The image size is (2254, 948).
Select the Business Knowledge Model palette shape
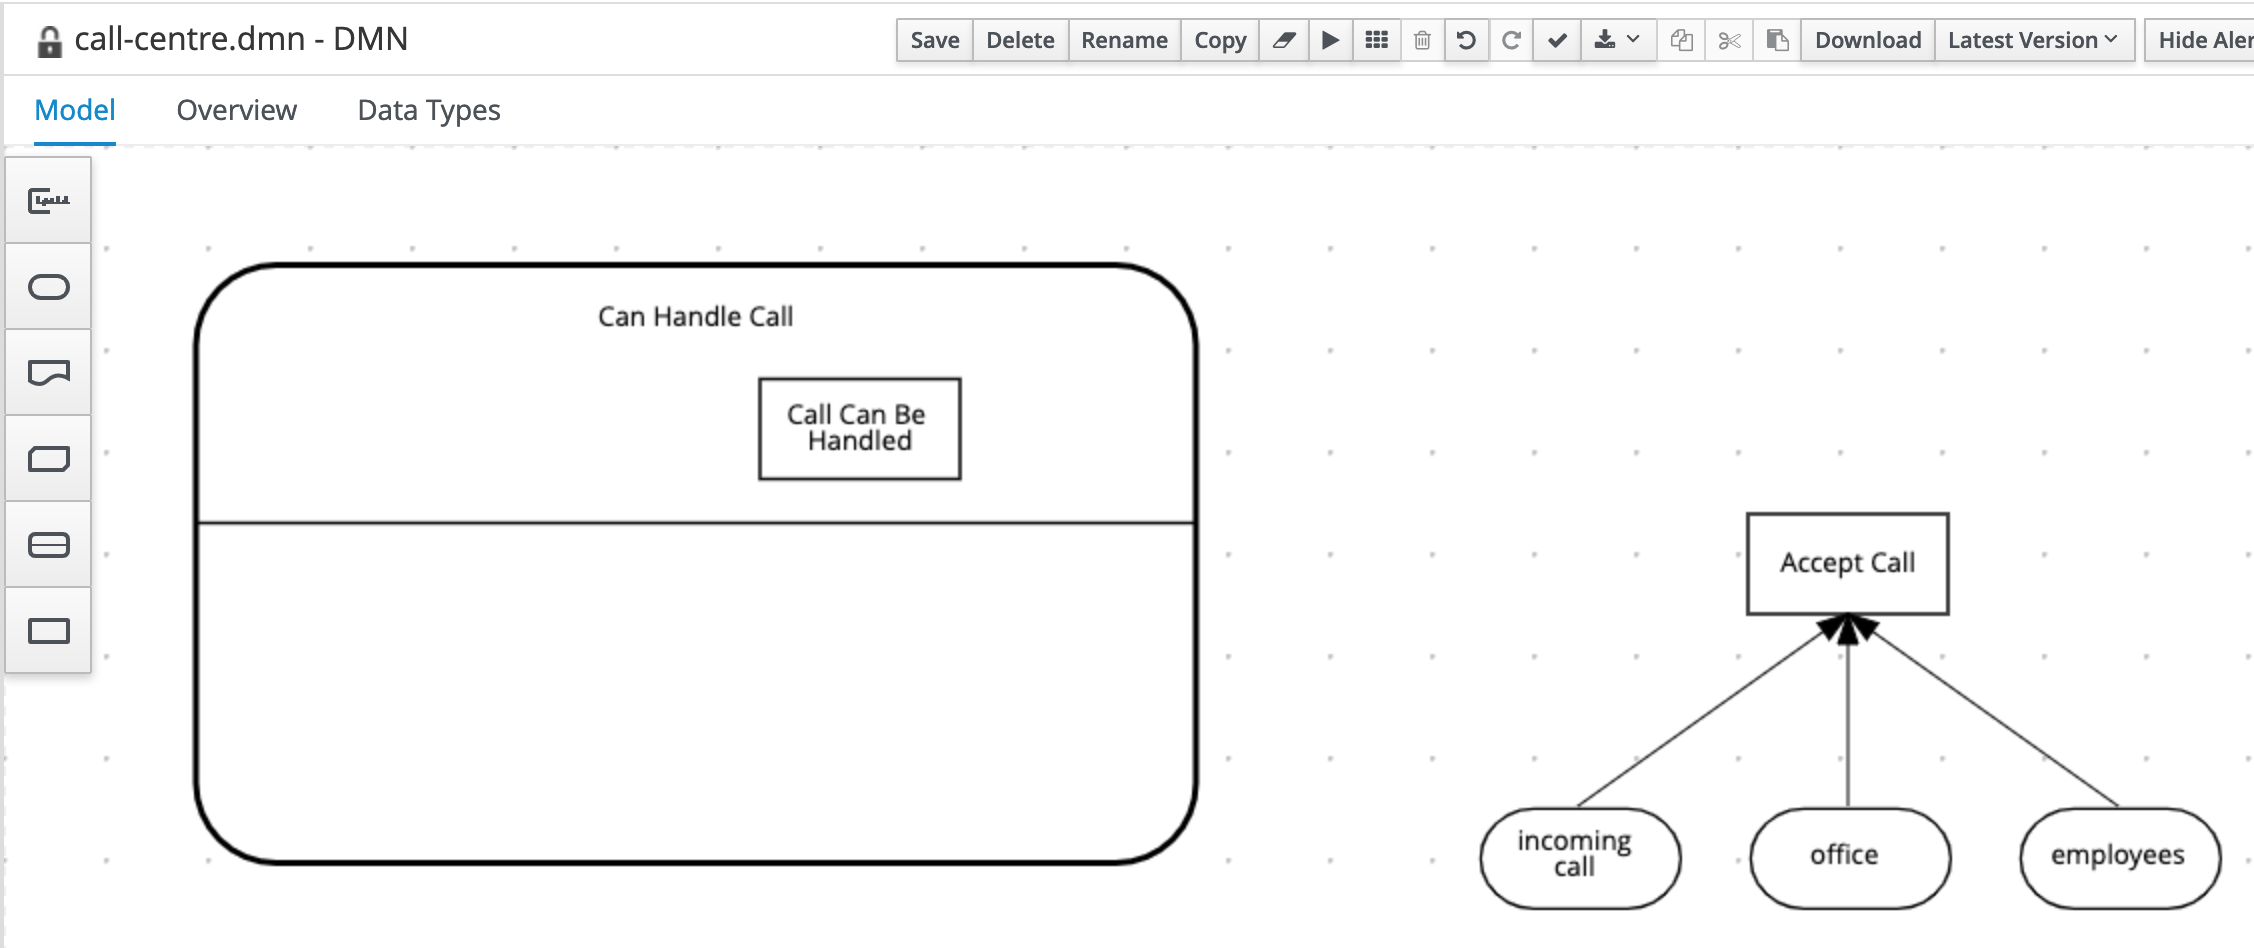point(48,459)
